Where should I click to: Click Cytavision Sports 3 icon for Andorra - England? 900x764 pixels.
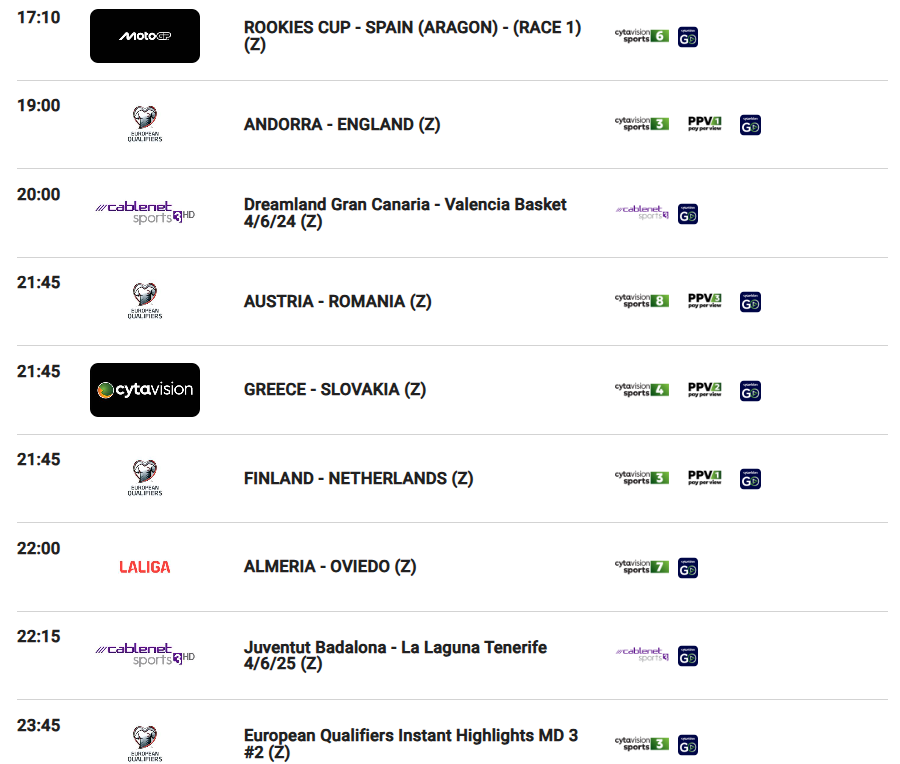click(642, 124)
